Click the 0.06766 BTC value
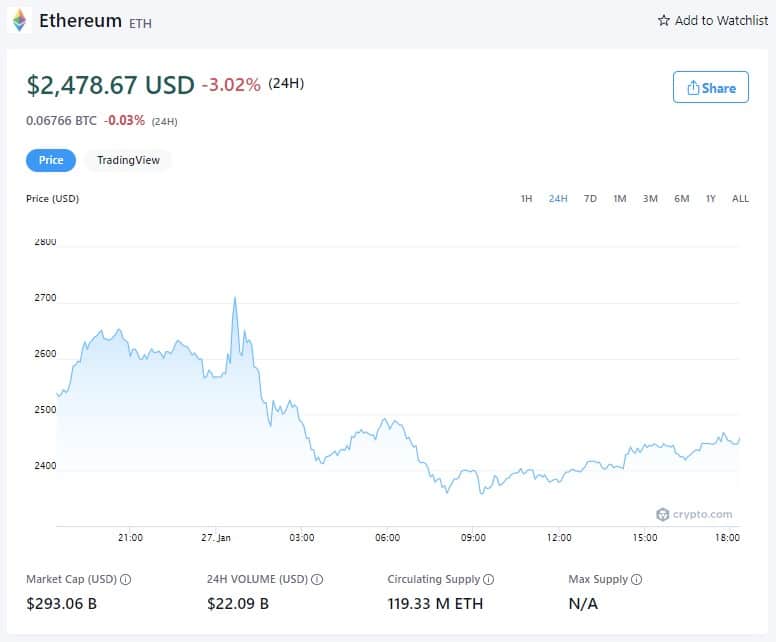The height and width of the screenshot is (642, 776). (x=61, y=120)
